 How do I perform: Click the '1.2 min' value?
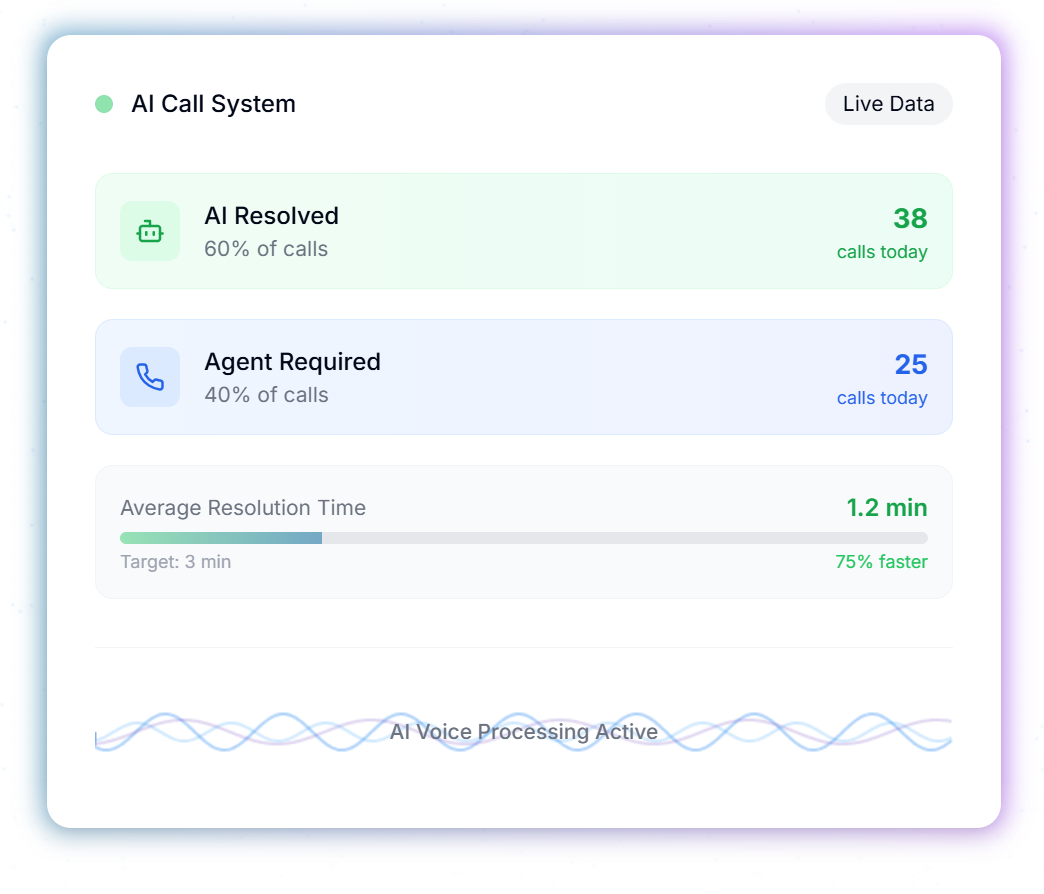(x=887, y=508)
